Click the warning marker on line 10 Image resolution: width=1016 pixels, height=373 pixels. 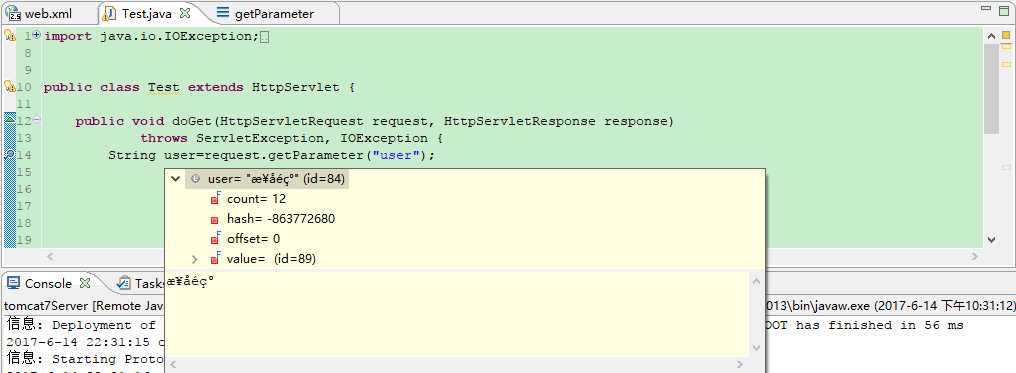(9, 86)
